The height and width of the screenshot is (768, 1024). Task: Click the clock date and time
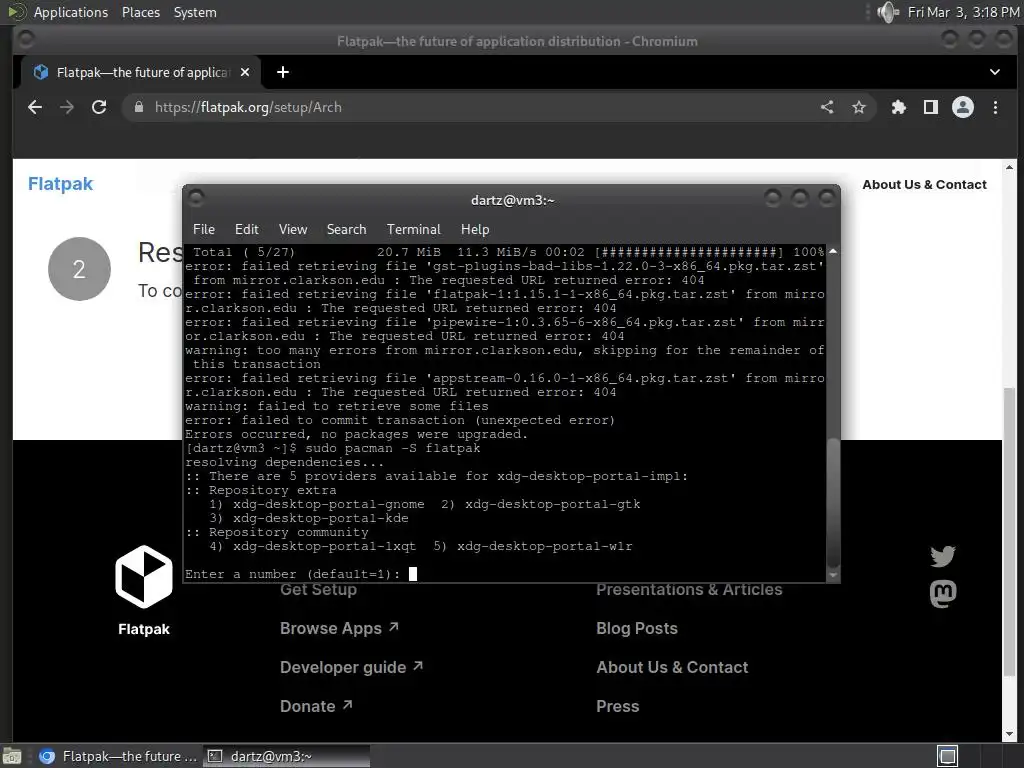pos(963,12)
